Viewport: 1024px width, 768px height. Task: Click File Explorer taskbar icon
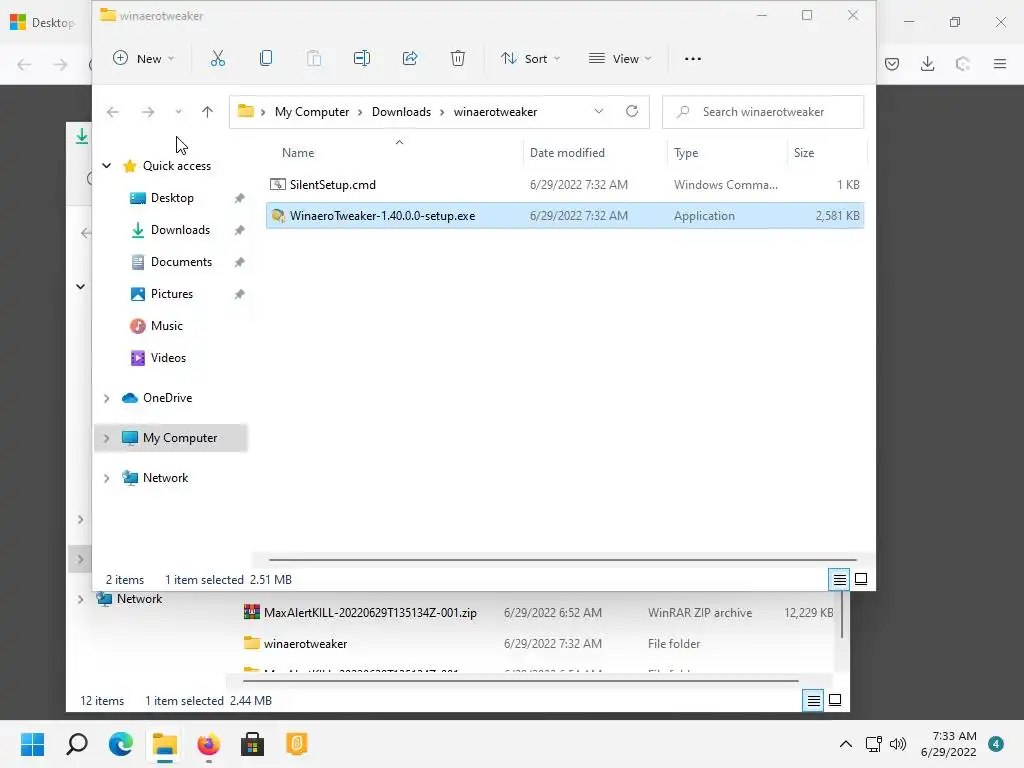(x=165, y=744)
